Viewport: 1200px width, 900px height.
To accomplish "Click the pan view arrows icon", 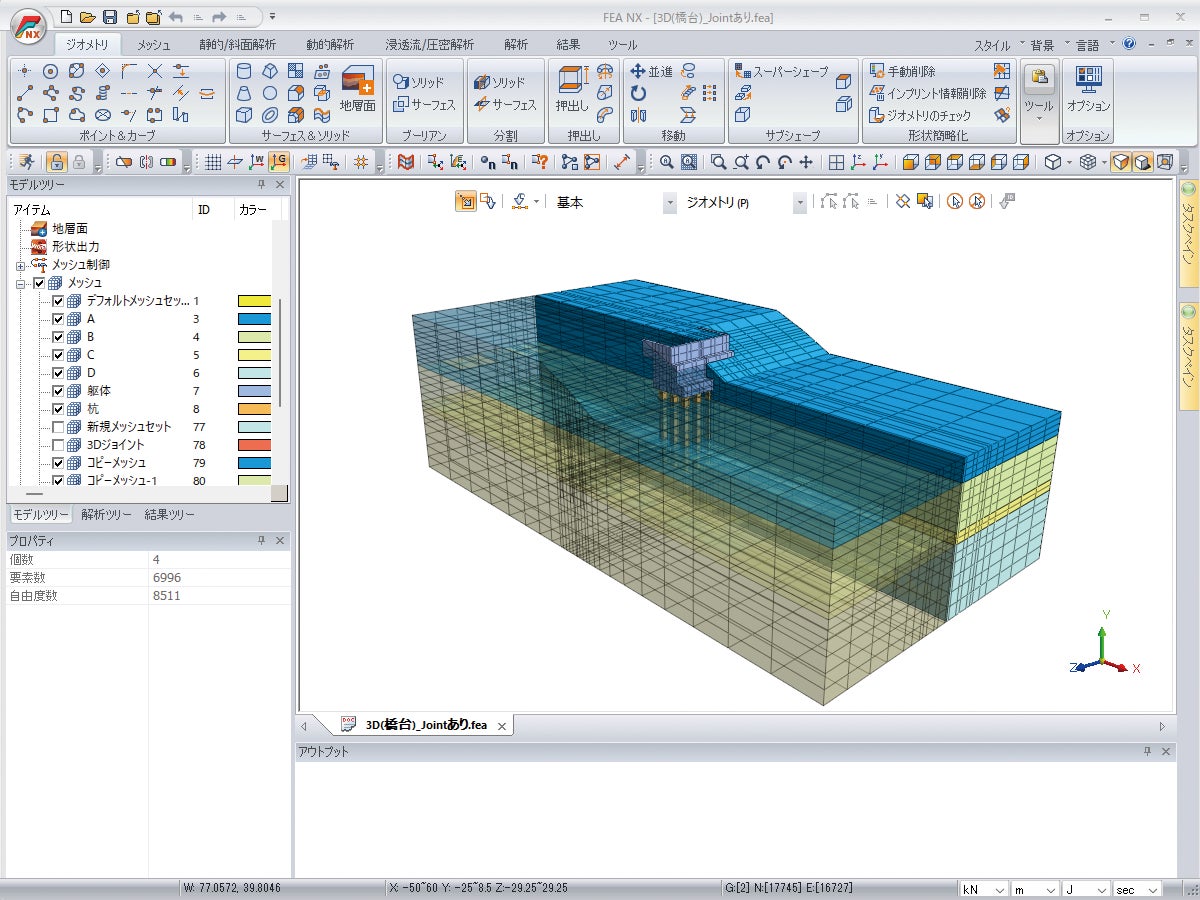I will 806,162.
